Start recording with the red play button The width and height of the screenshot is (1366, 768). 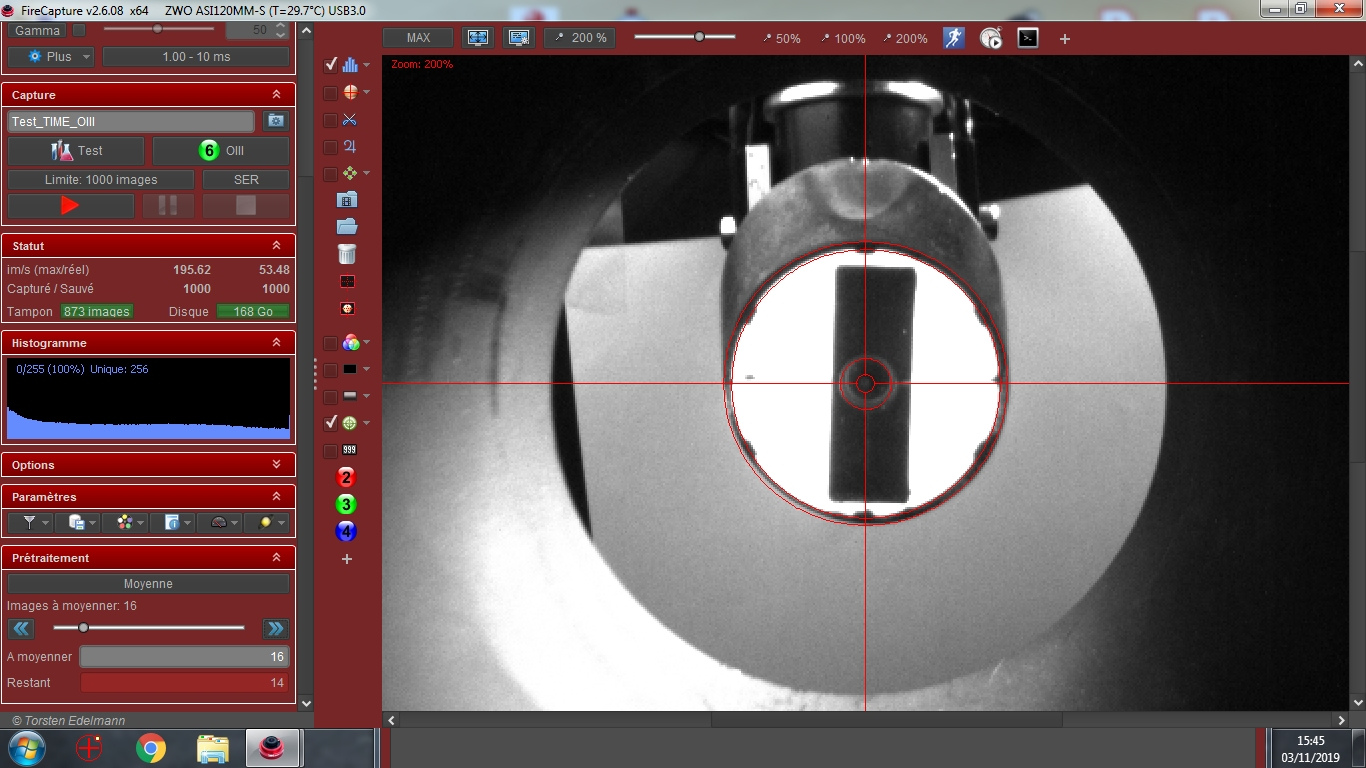70,205
